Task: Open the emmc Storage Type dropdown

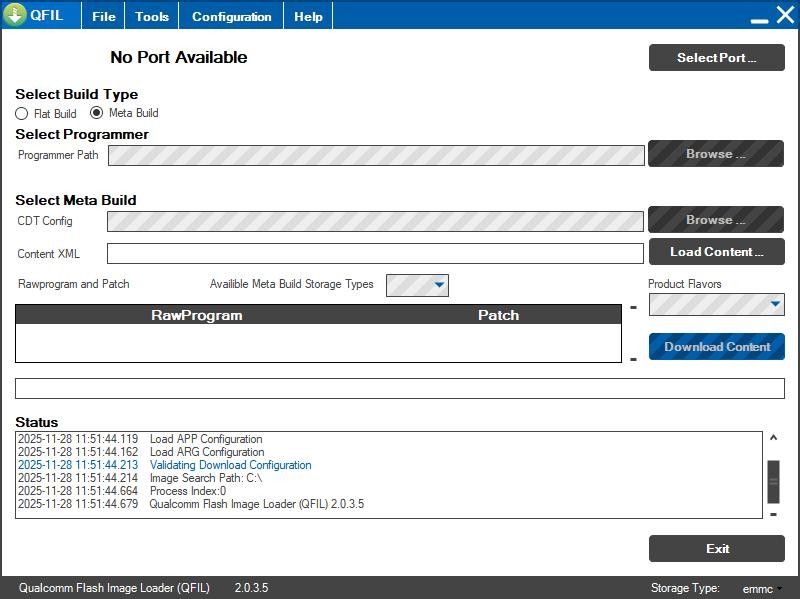Action: [x=762, y=589]
